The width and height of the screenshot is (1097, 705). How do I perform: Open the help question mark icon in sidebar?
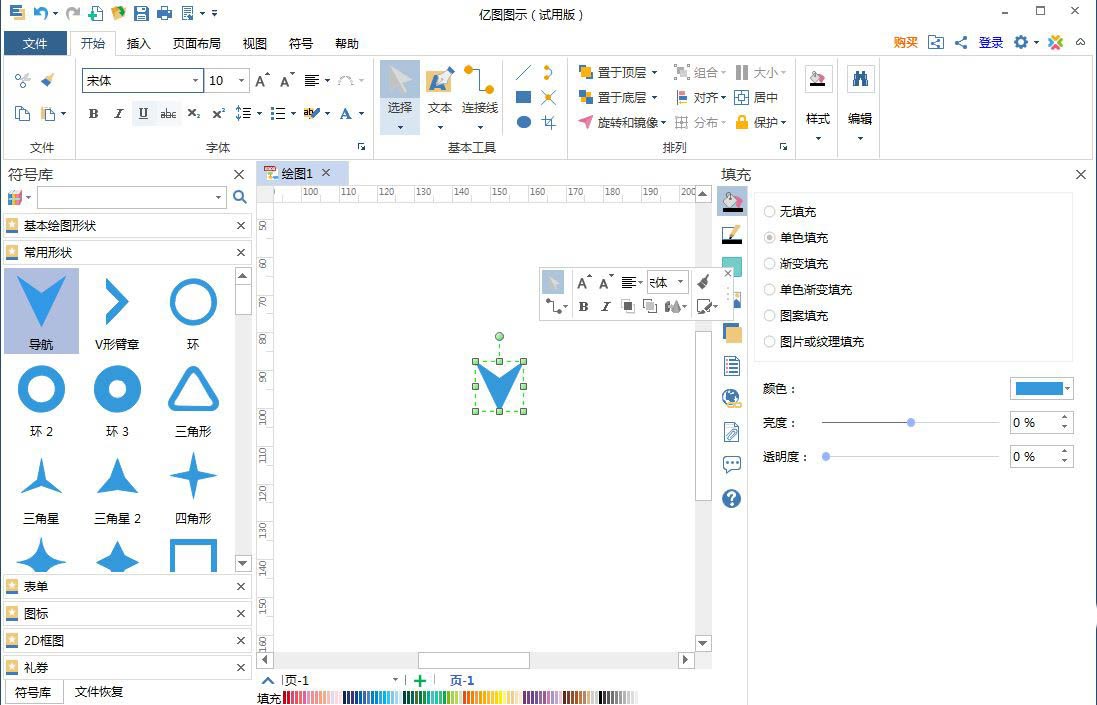(x=730, y=499)
